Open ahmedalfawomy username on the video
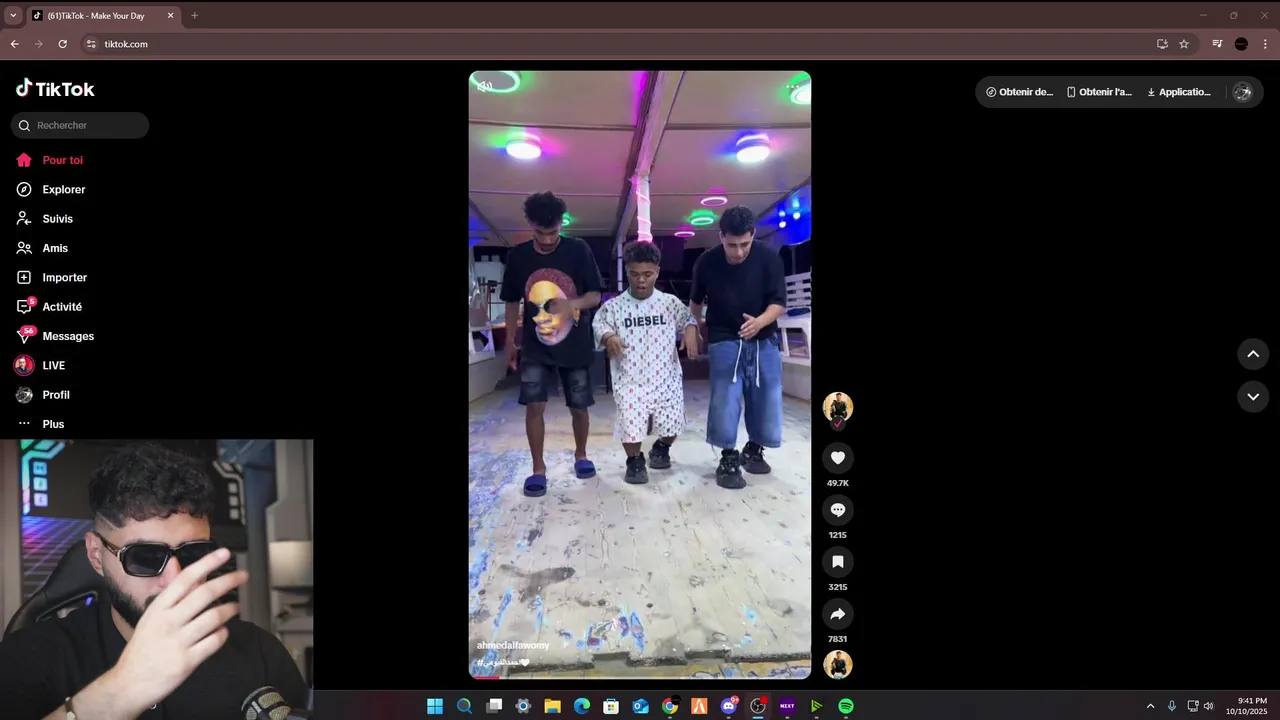 (513, 645)
